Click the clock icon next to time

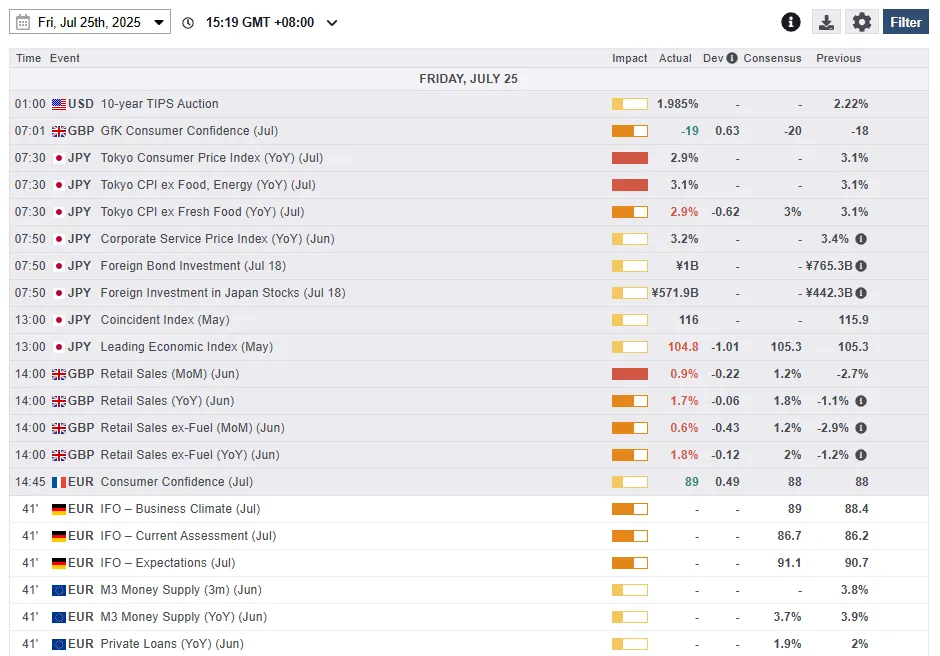pos(188,23)
